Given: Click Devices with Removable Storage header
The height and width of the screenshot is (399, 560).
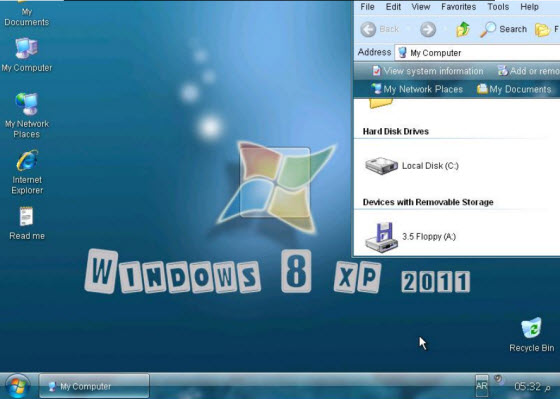Looking at the screenshot, I should pyautogui.click(x=428, y=202).
